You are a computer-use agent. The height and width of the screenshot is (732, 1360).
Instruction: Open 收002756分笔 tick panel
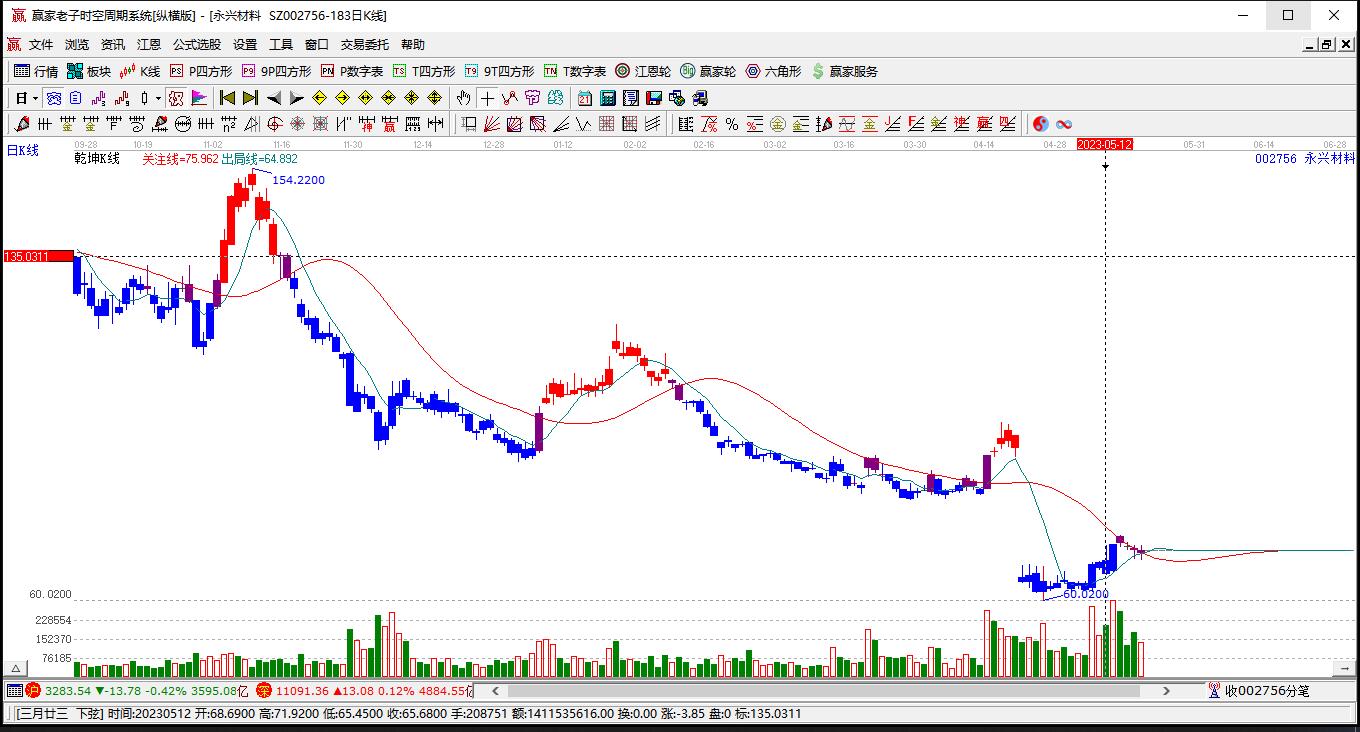tap(1259, 691)
